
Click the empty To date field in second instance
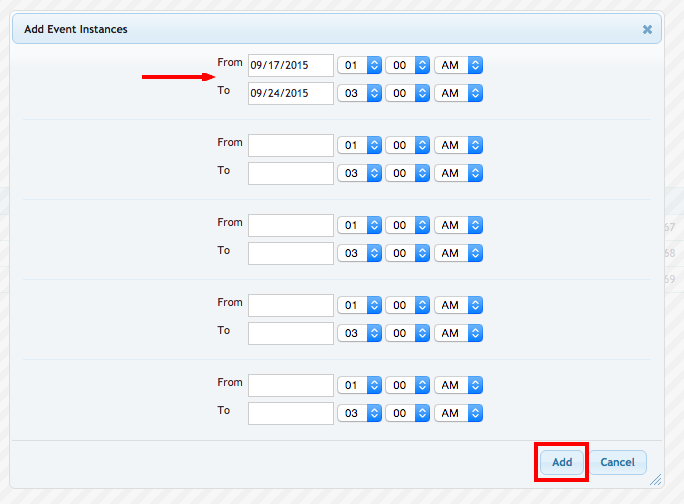pos(291,173)
